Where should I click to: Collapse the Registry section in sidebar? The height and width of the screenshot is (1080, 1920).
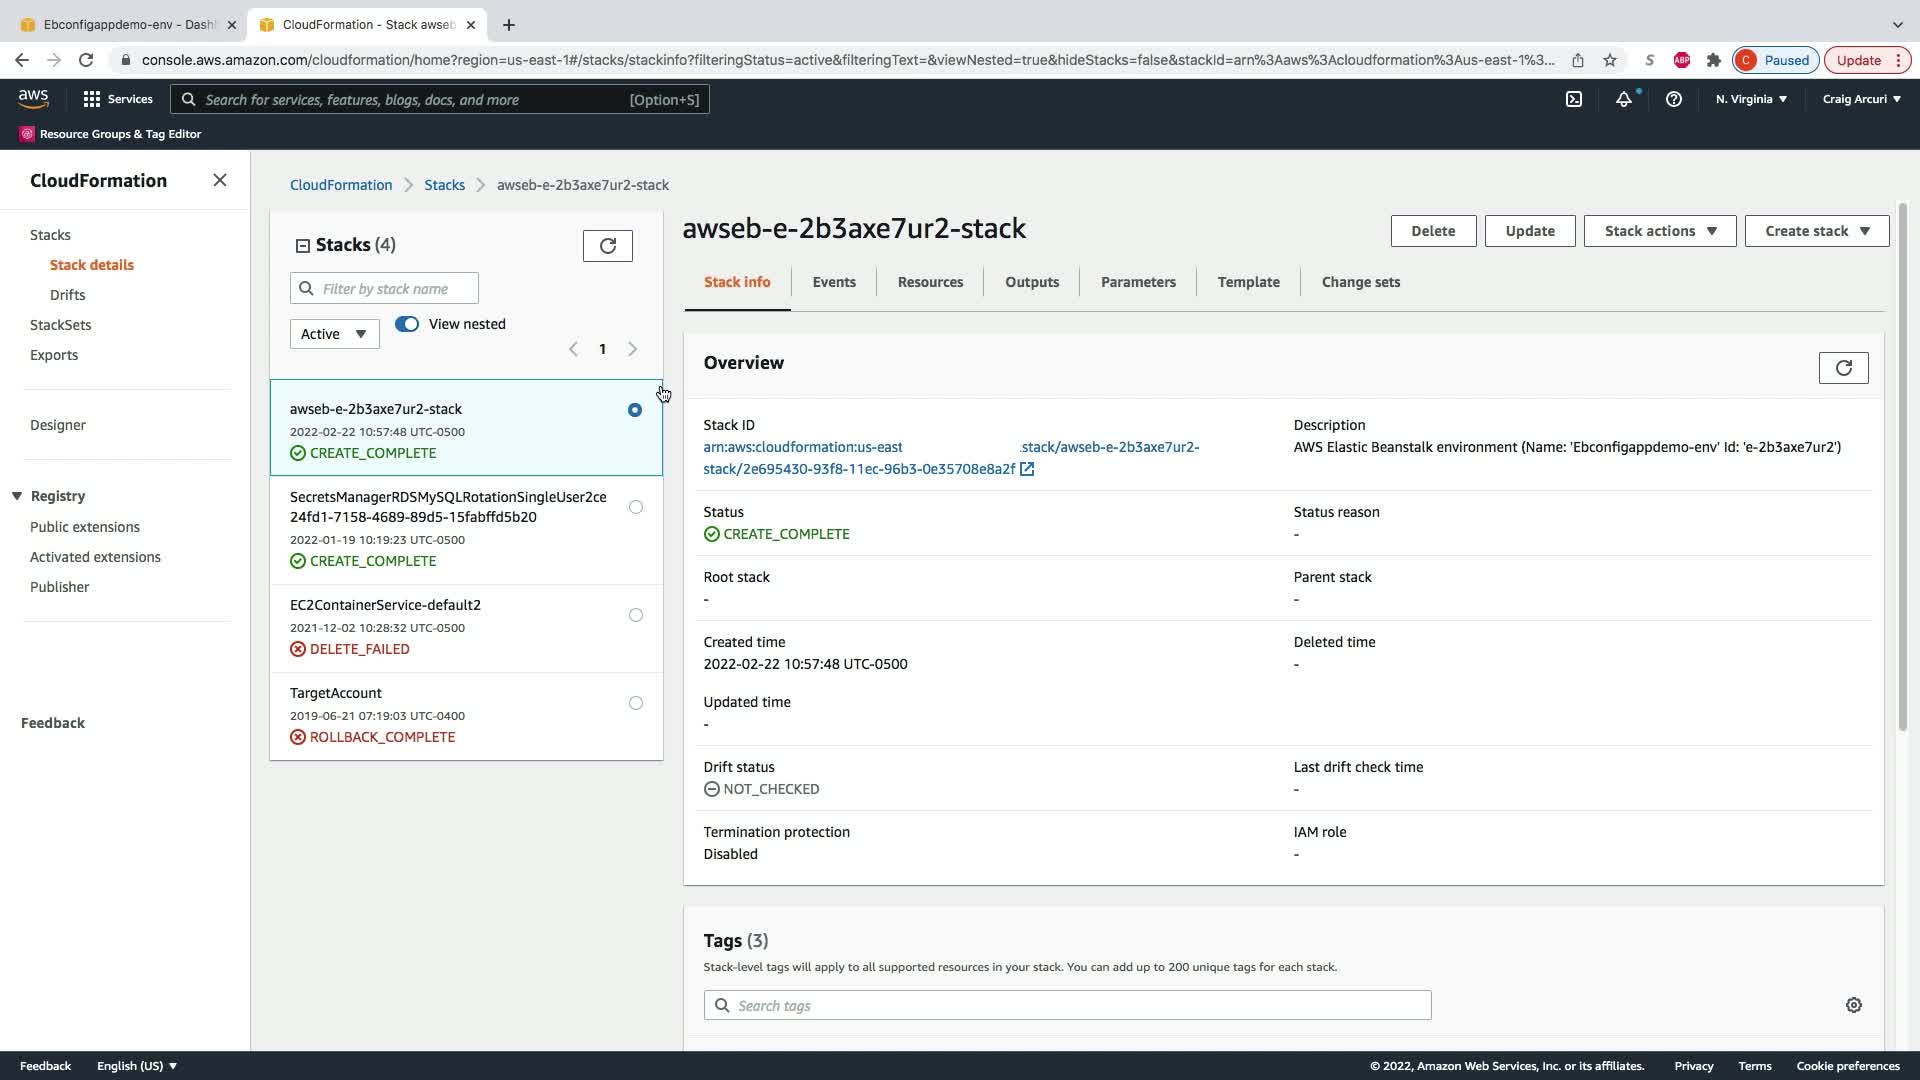point(17,496)
